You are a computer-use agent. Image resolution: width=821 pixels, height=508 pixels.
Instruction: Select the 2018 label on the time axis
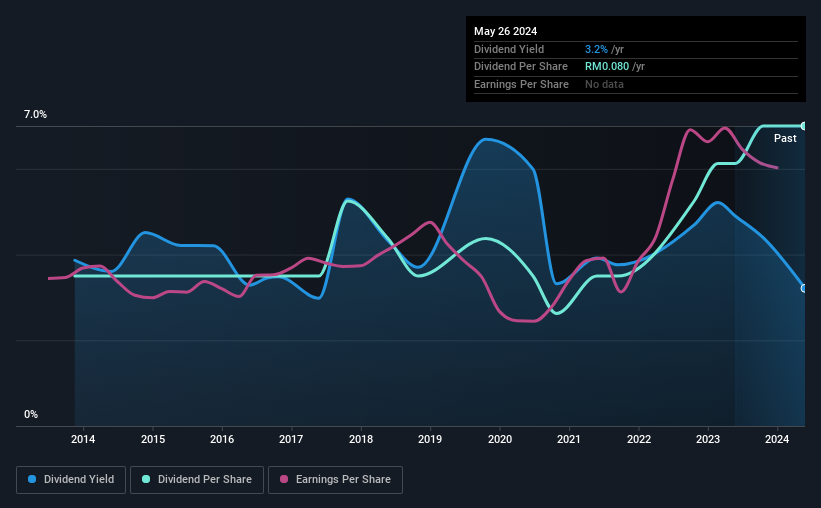361,439
